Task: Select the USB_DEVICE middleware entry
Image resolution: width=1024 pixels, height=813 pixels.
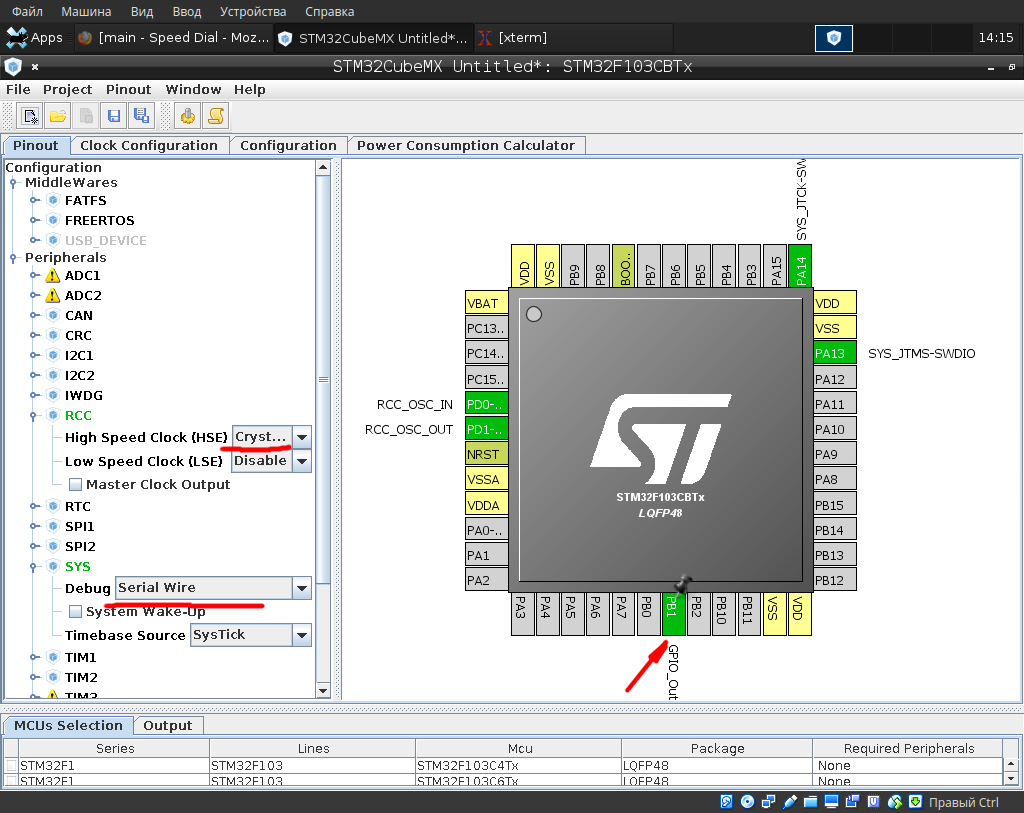Action: tap(105, 240)
